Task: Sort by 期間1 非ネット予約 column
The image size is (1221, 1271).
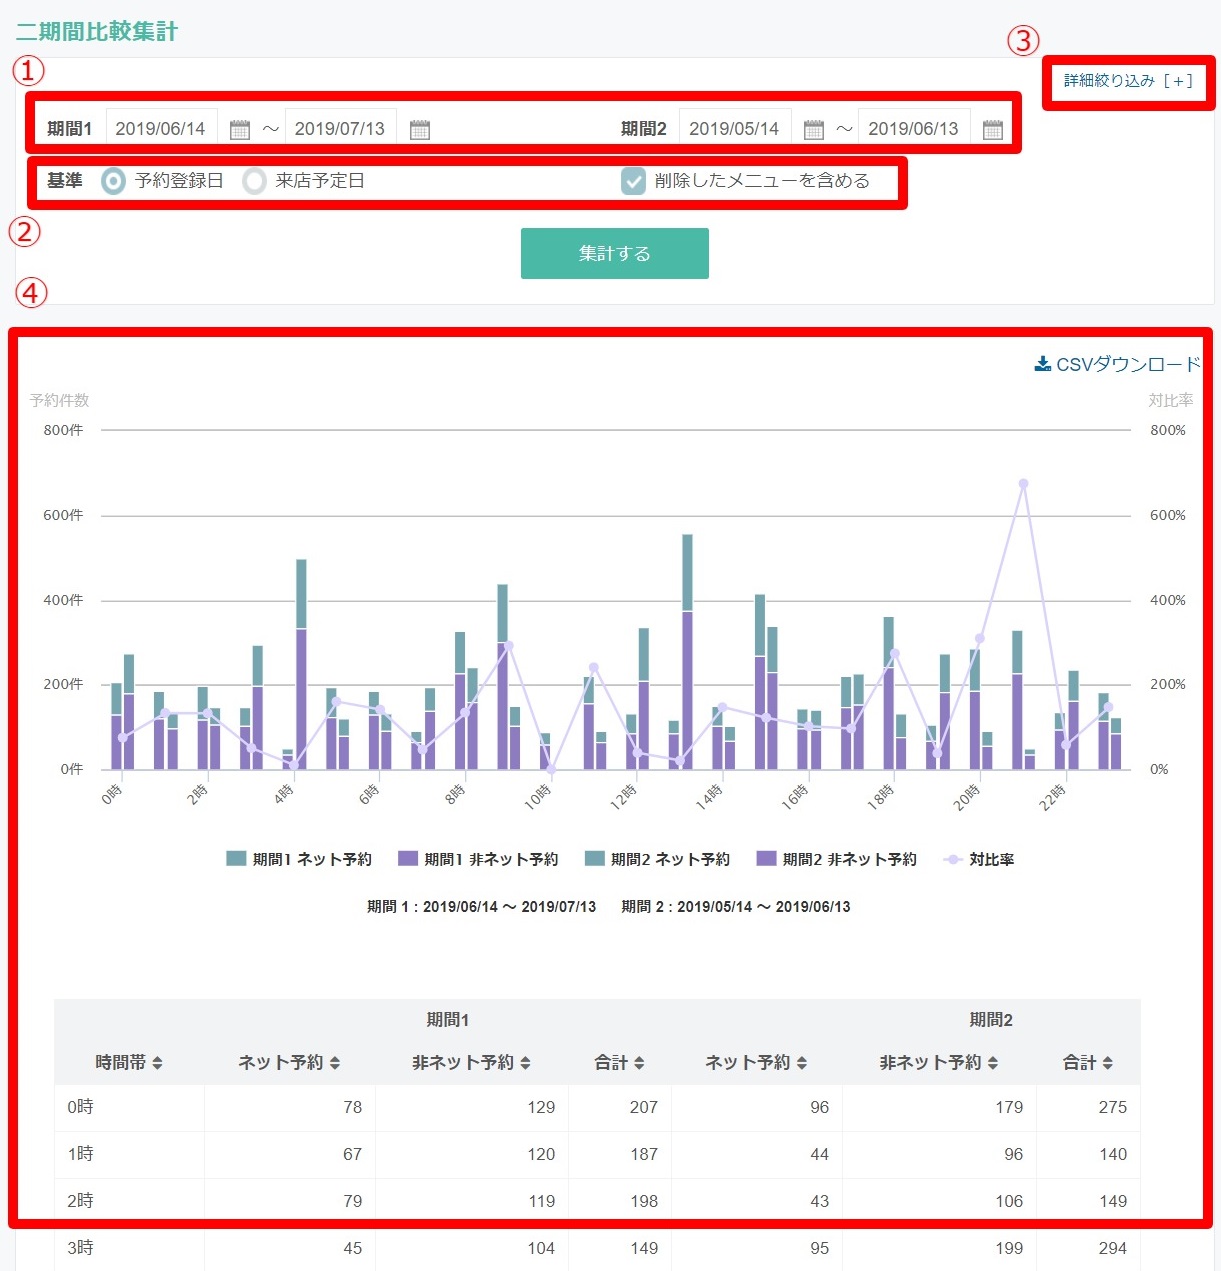Action: 471,1063
